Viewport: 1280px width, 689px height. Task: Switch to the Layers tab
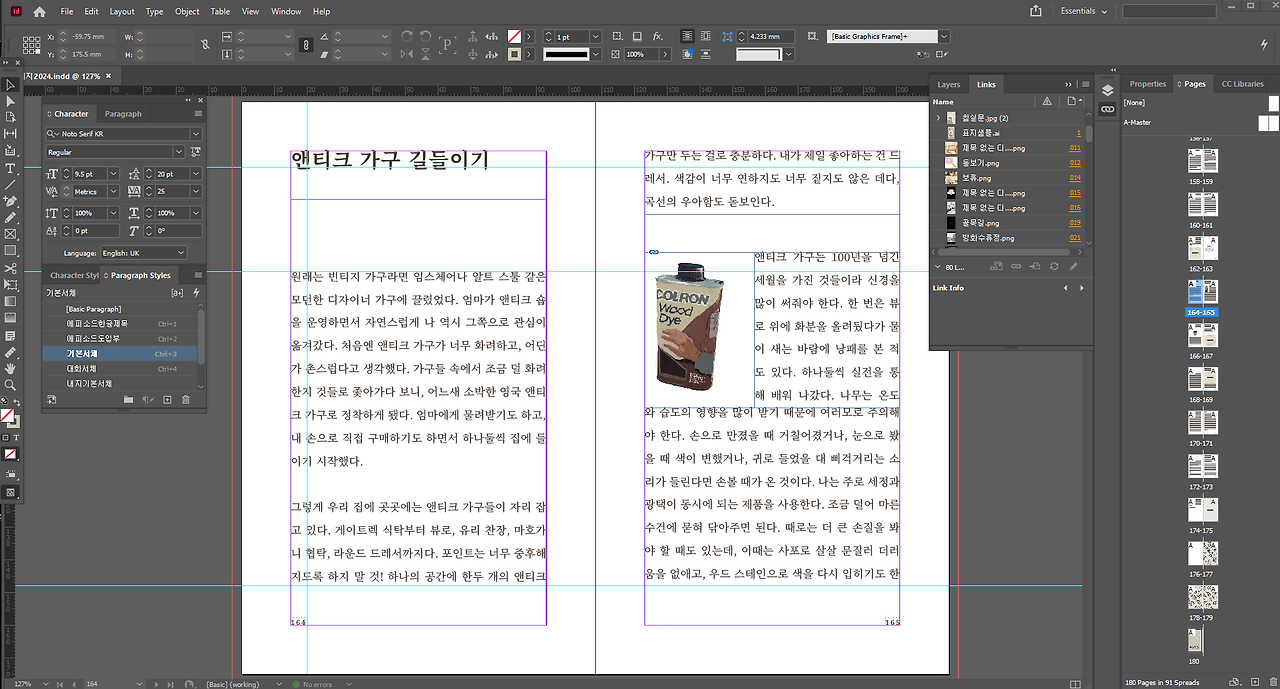[x=948, y=85]
